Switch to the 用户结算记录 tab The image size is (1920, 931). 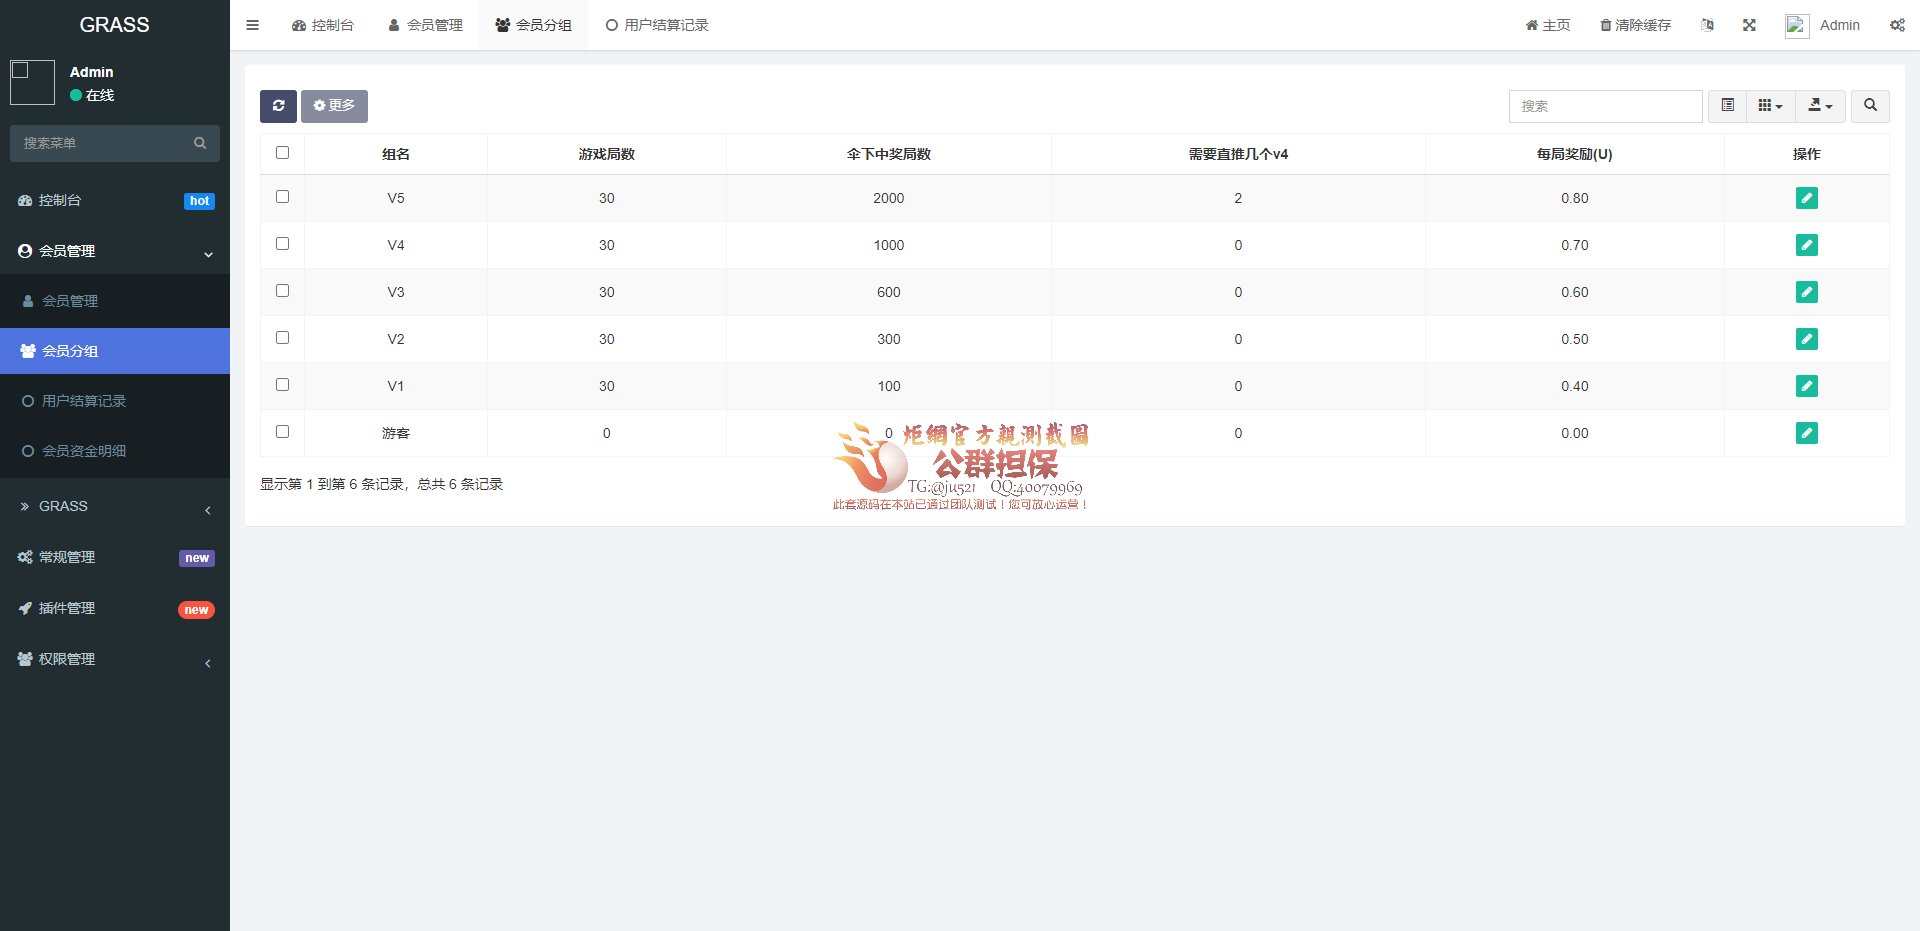[657, 25]
